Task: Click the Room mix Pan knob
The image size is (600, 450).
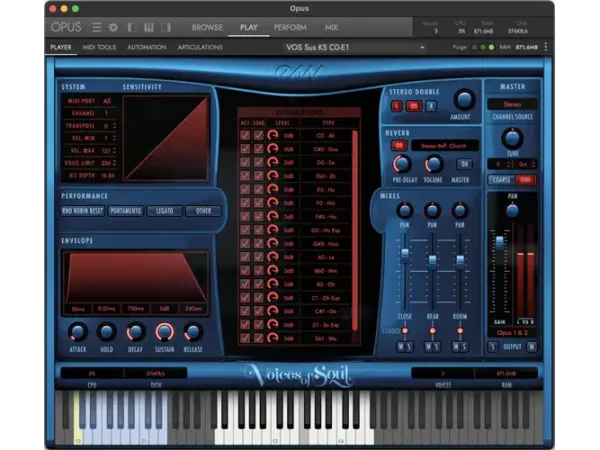Action: click(460, 210)
